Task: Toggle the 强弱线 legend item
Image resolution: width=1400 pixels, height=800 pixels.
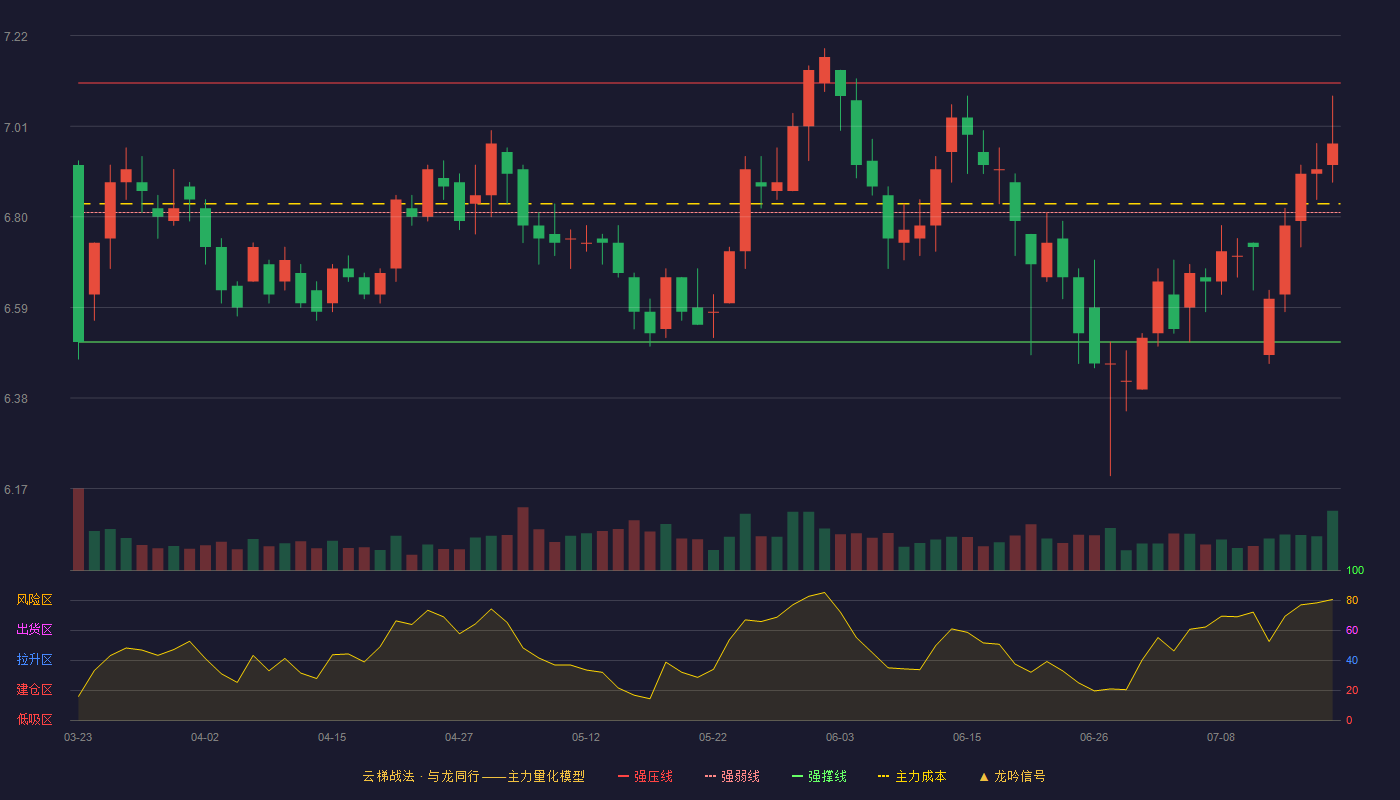Action: coord(732,776)
